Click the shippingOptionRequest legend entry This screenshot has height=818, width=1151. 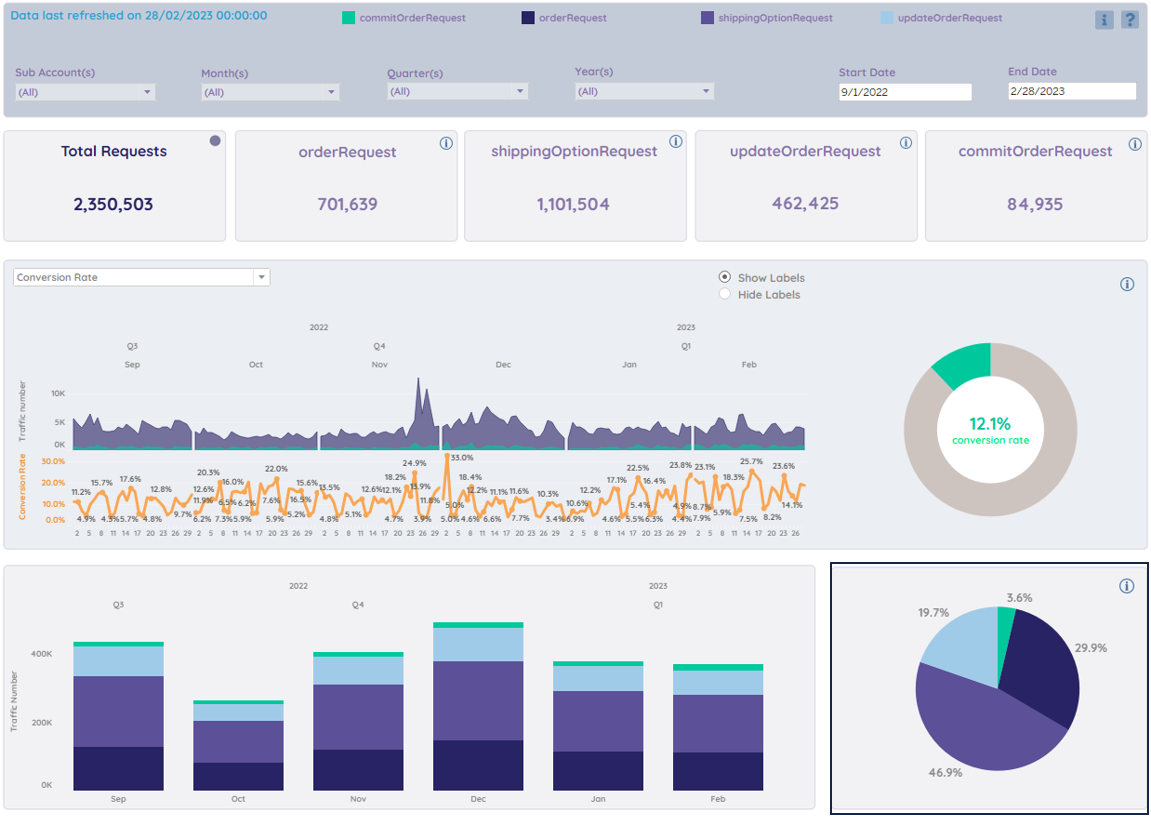766,18
